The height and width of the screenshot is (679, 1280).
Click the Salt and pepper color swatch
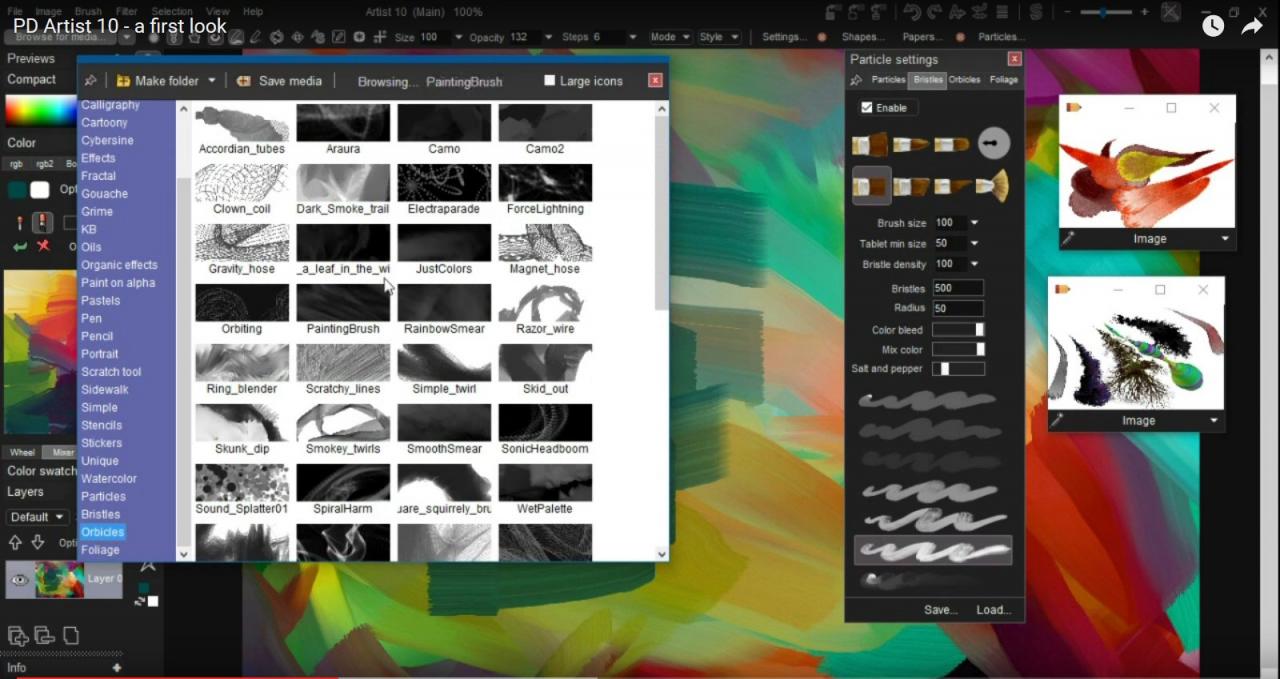pyautogui.click(x=944, y=368)
